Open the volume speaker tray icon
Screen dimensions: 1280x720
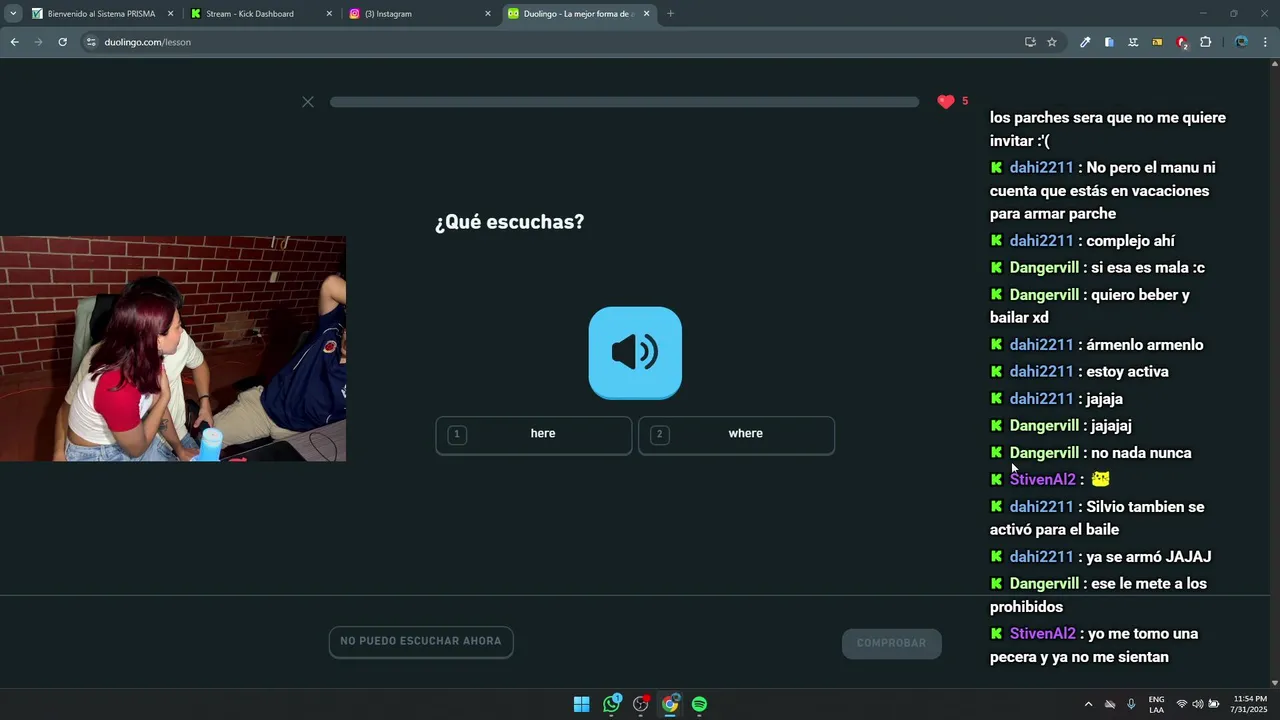[x=1197, y=704]
